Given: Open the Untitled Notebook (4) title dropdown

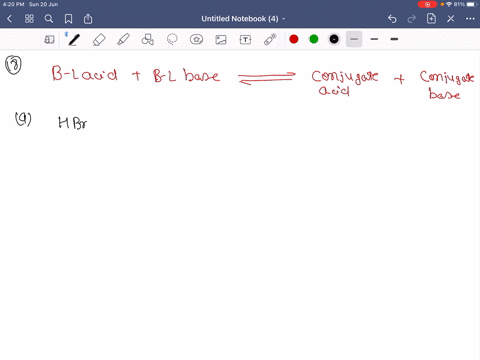Looking at the screenshot, I should pos(243,19).
